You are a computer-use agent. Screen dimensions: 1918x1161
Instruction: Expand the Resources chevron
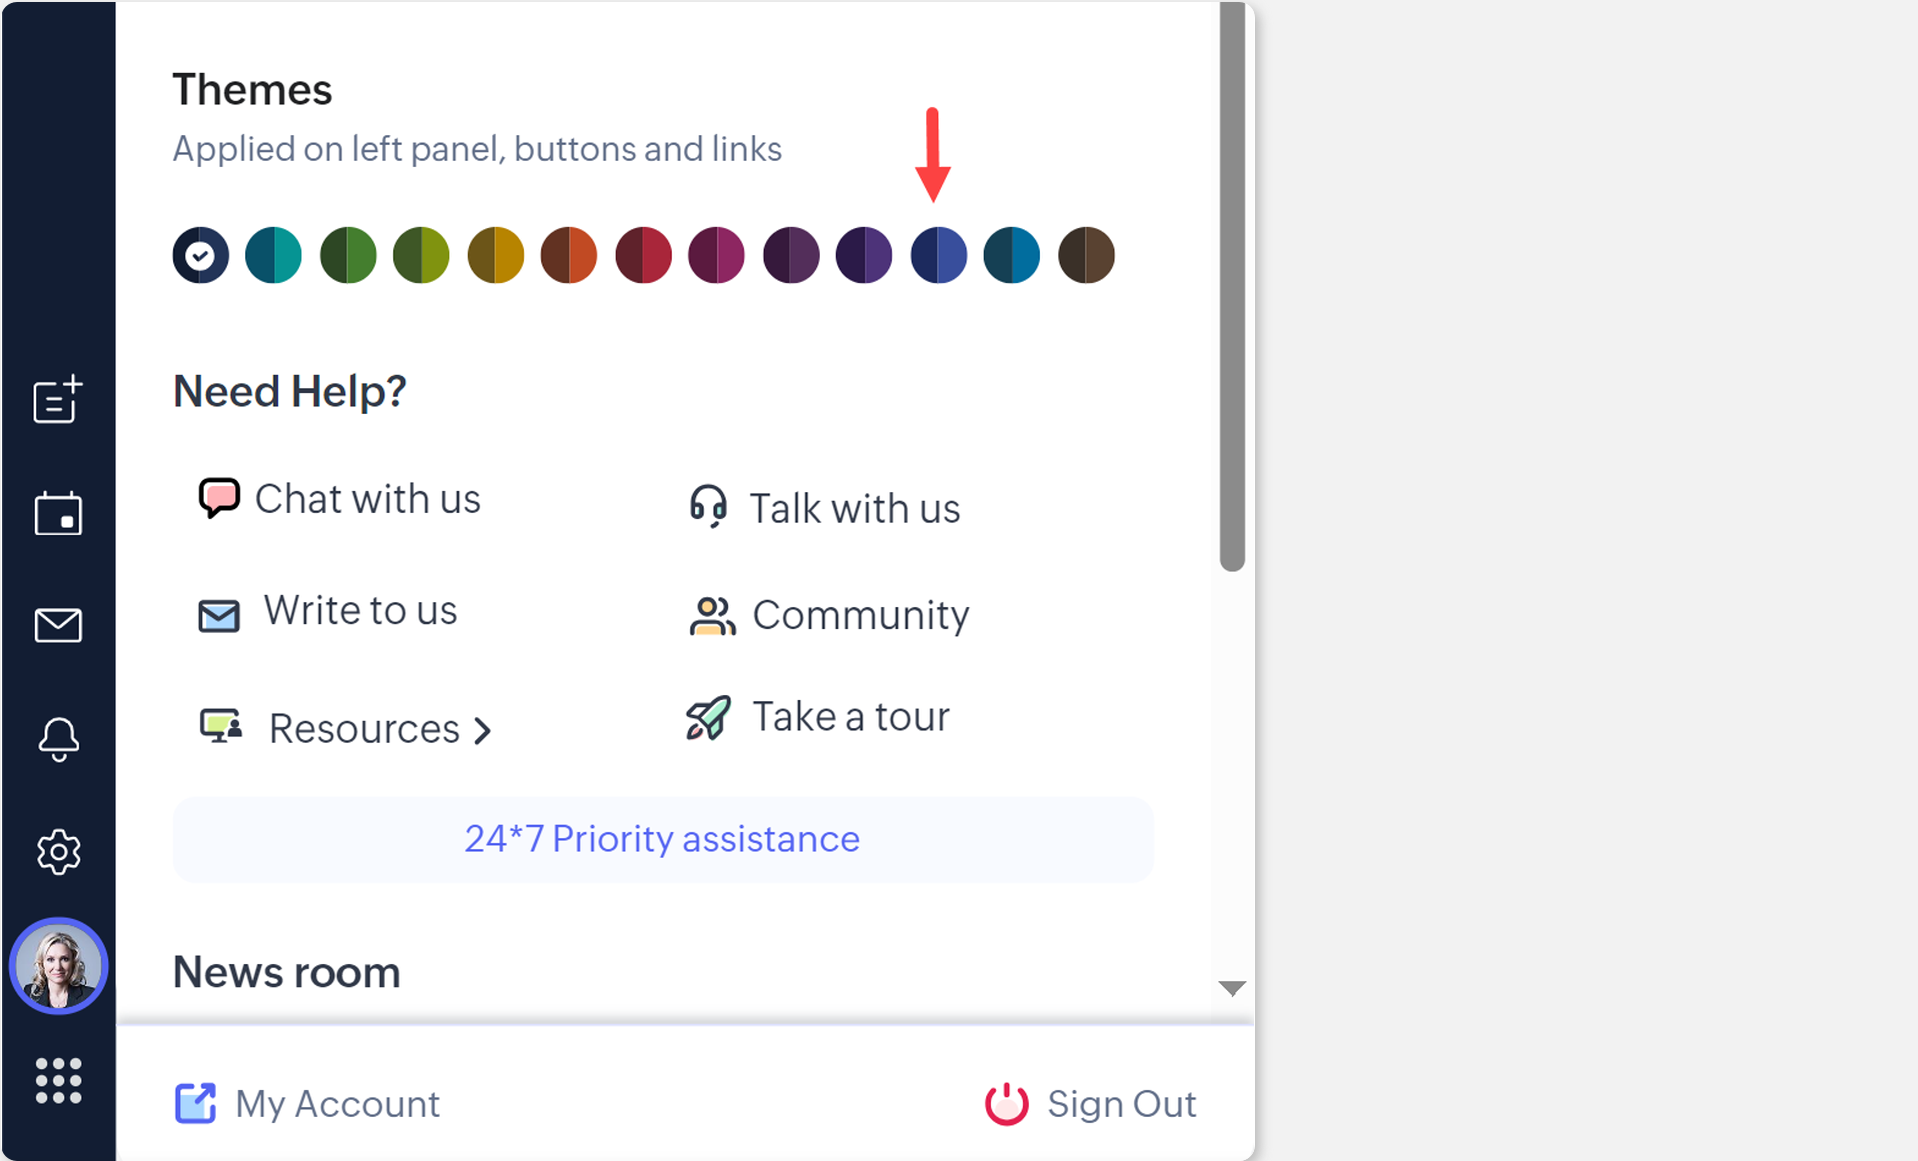[483, 731]
